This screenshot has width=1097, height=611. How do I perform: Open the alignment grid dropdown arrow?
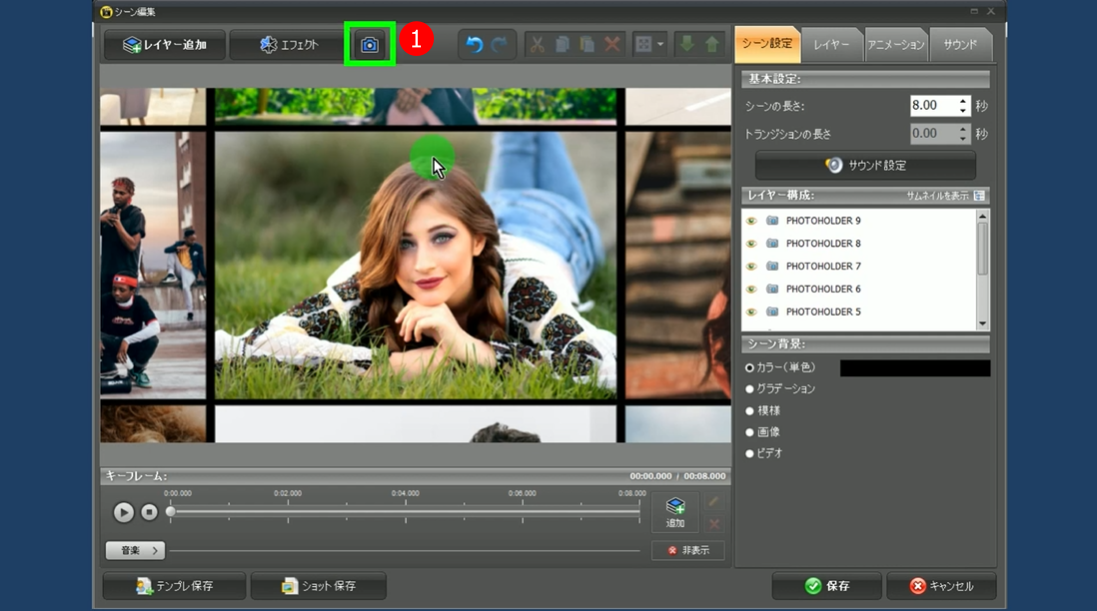click(x=661, y=45)
